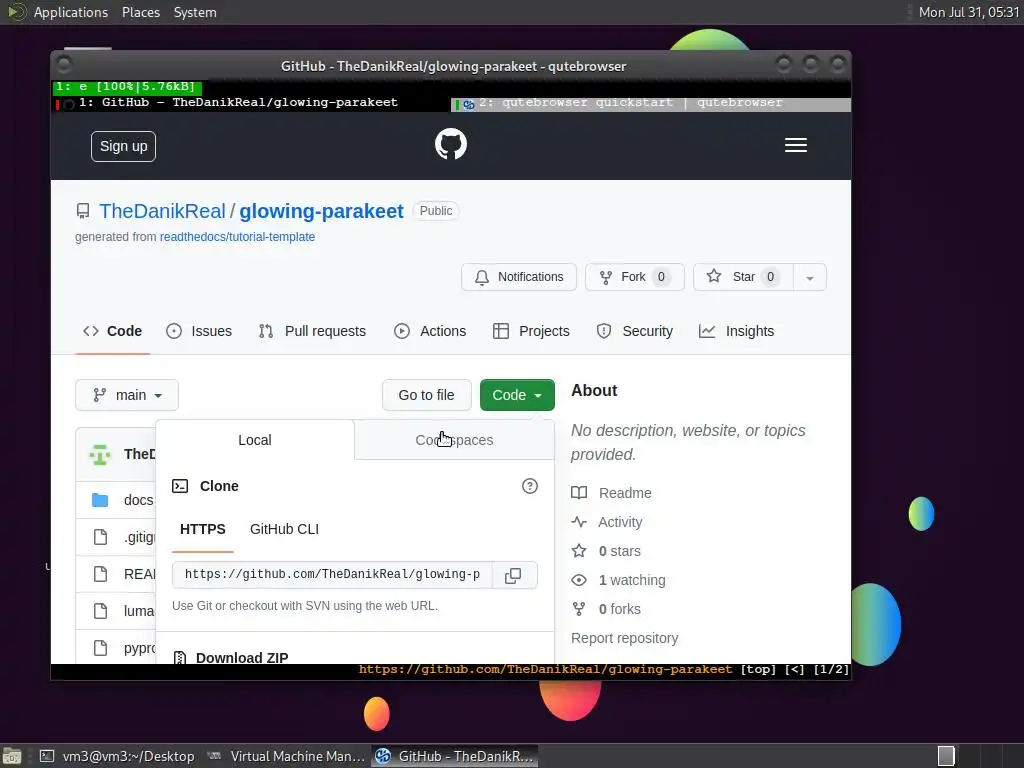Open the Insights tab
This screenshot has height=768, width=1024.
coord(736,331)
